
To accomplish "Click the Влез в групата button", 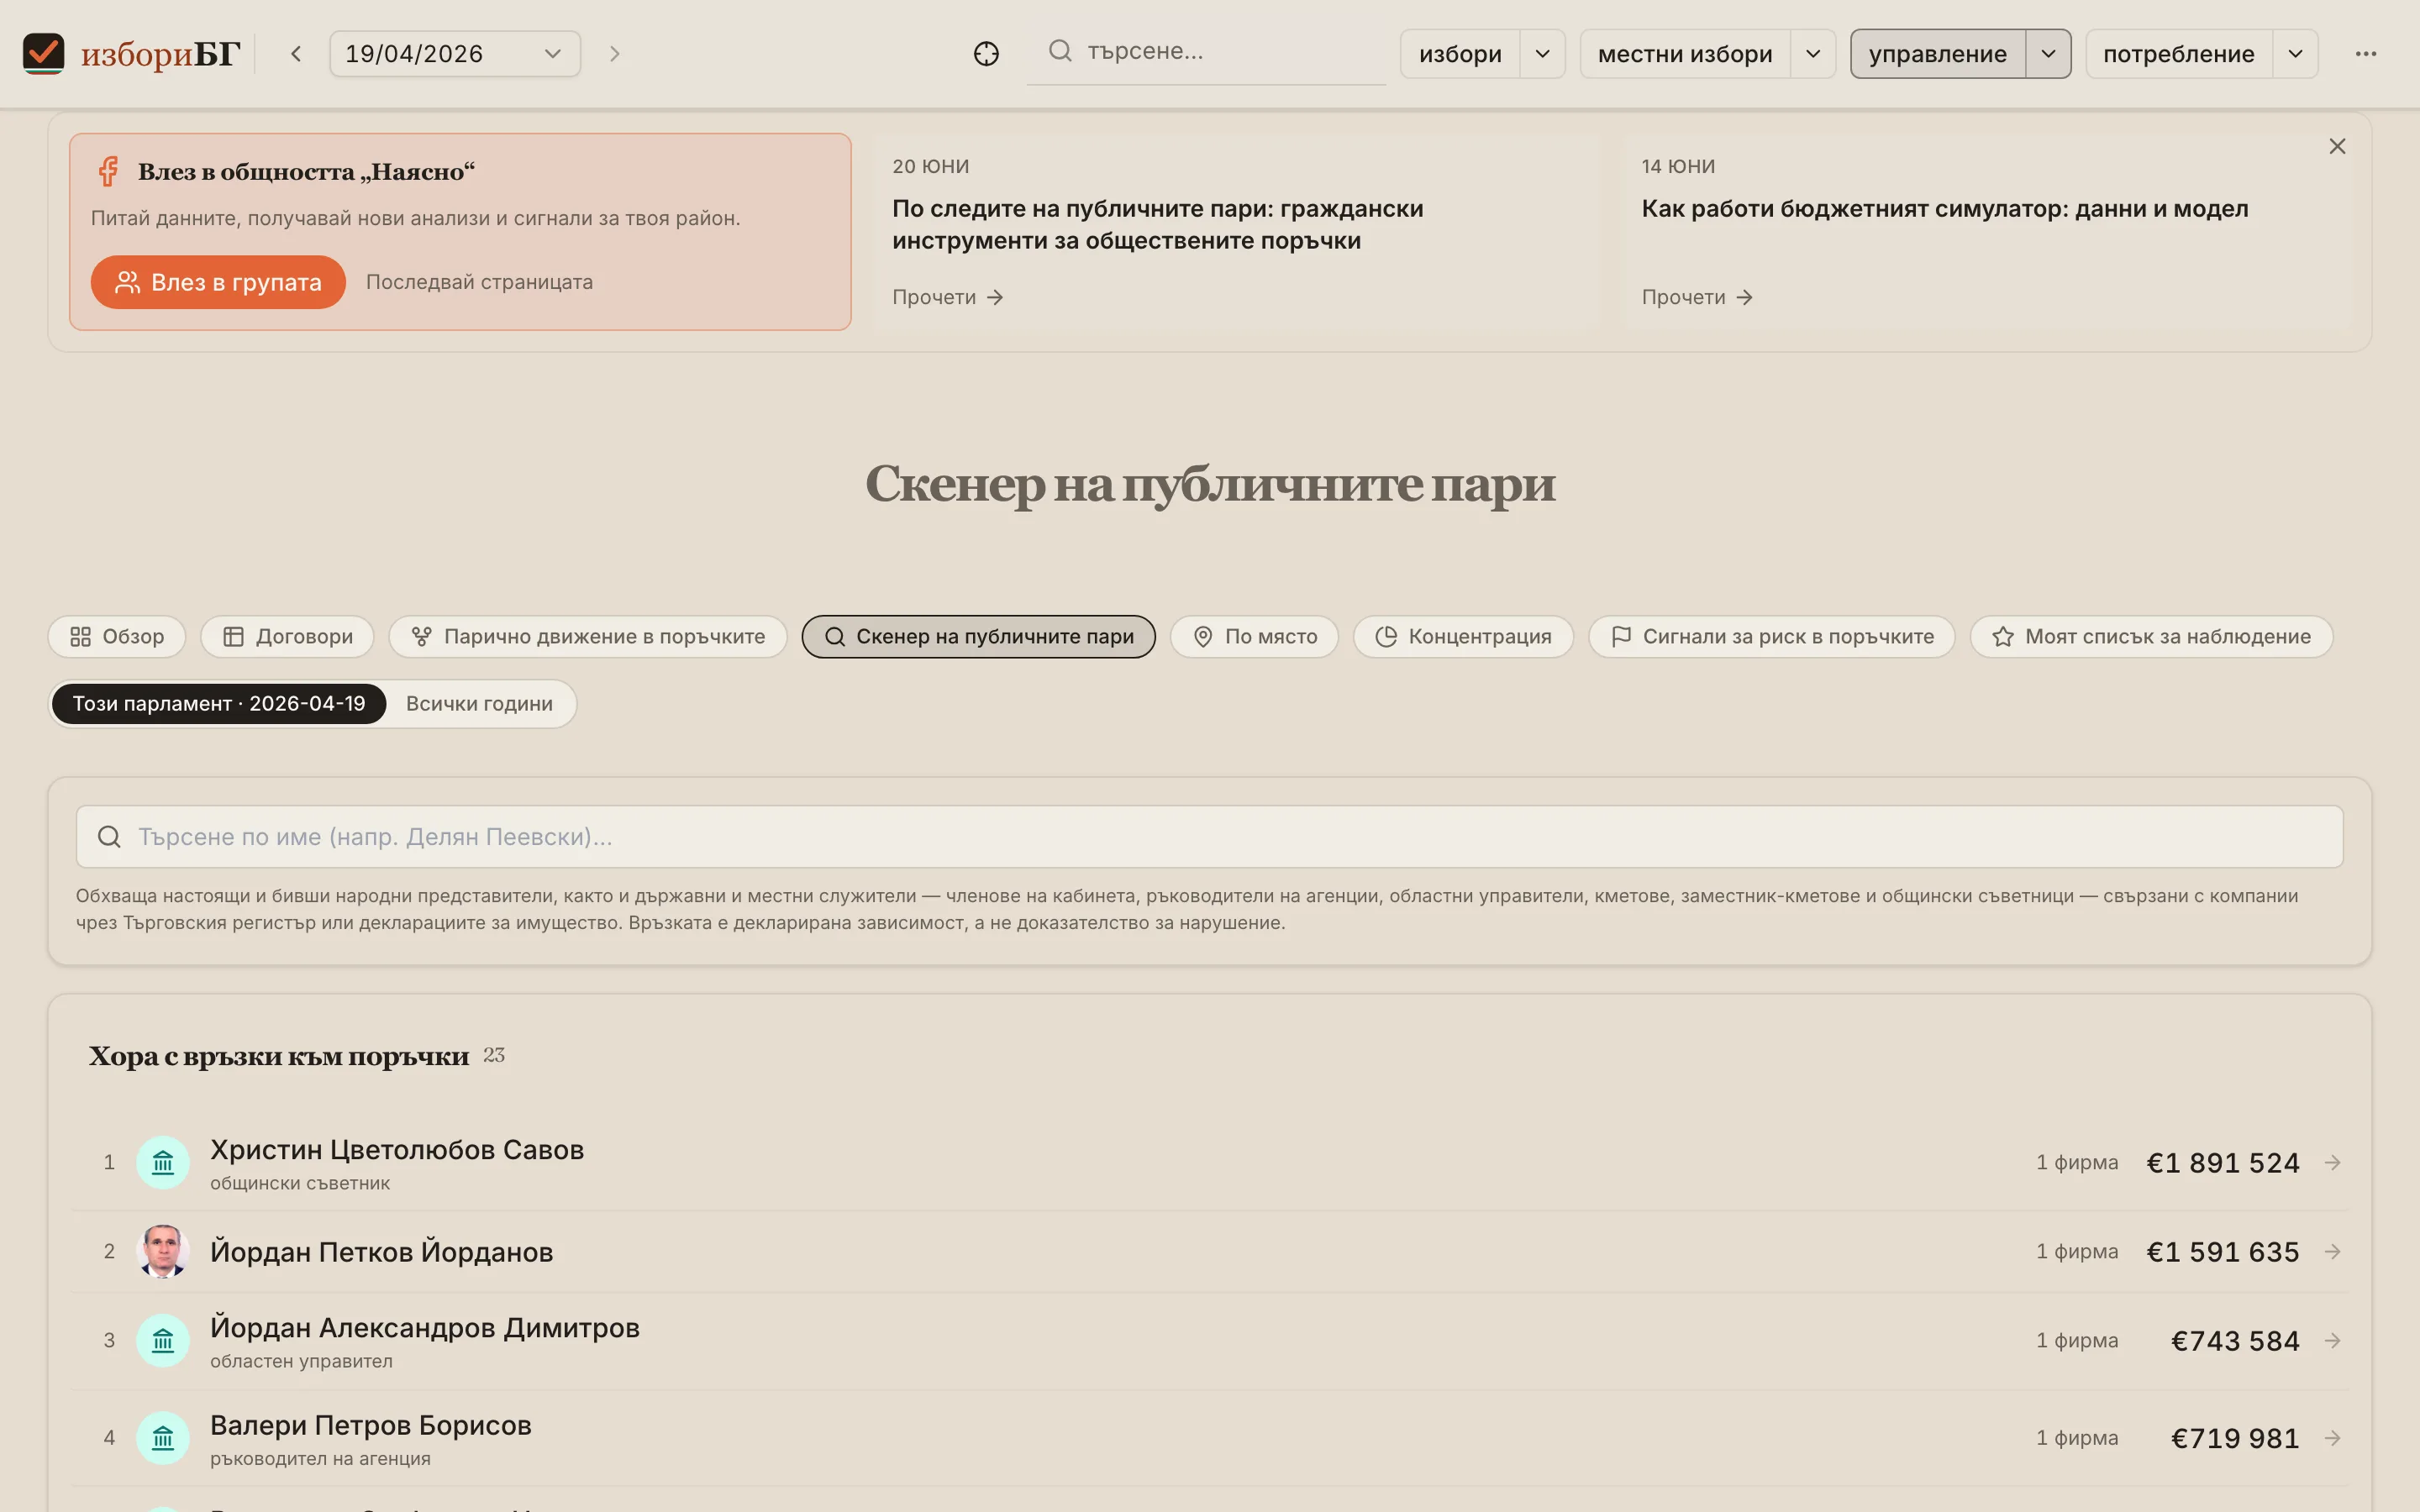I will [x=218, y=282].
